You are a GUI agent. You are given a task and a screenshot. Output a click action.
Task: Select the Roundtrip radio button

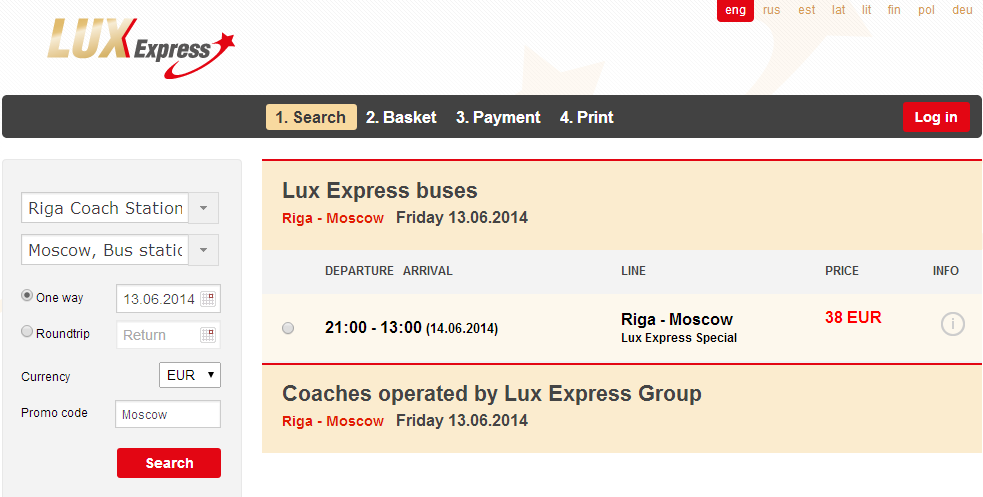[27, 332]
